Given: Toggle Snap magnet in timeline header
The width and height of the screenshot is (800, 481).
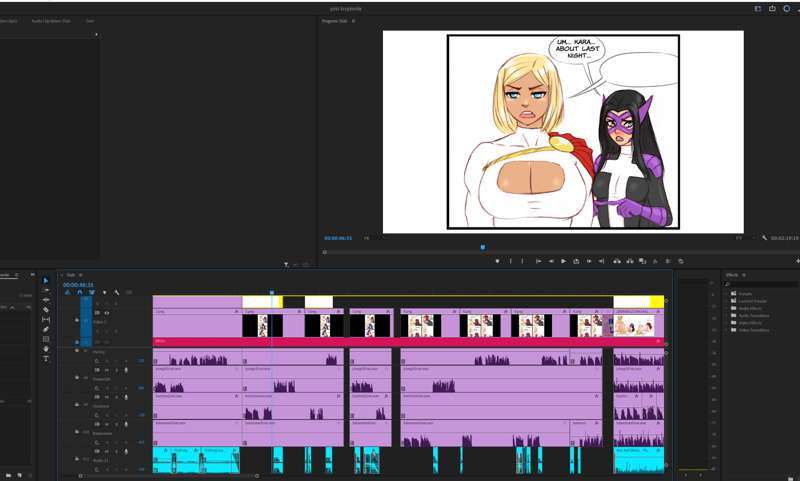Looking at the screenshot, I should [80, 292].
